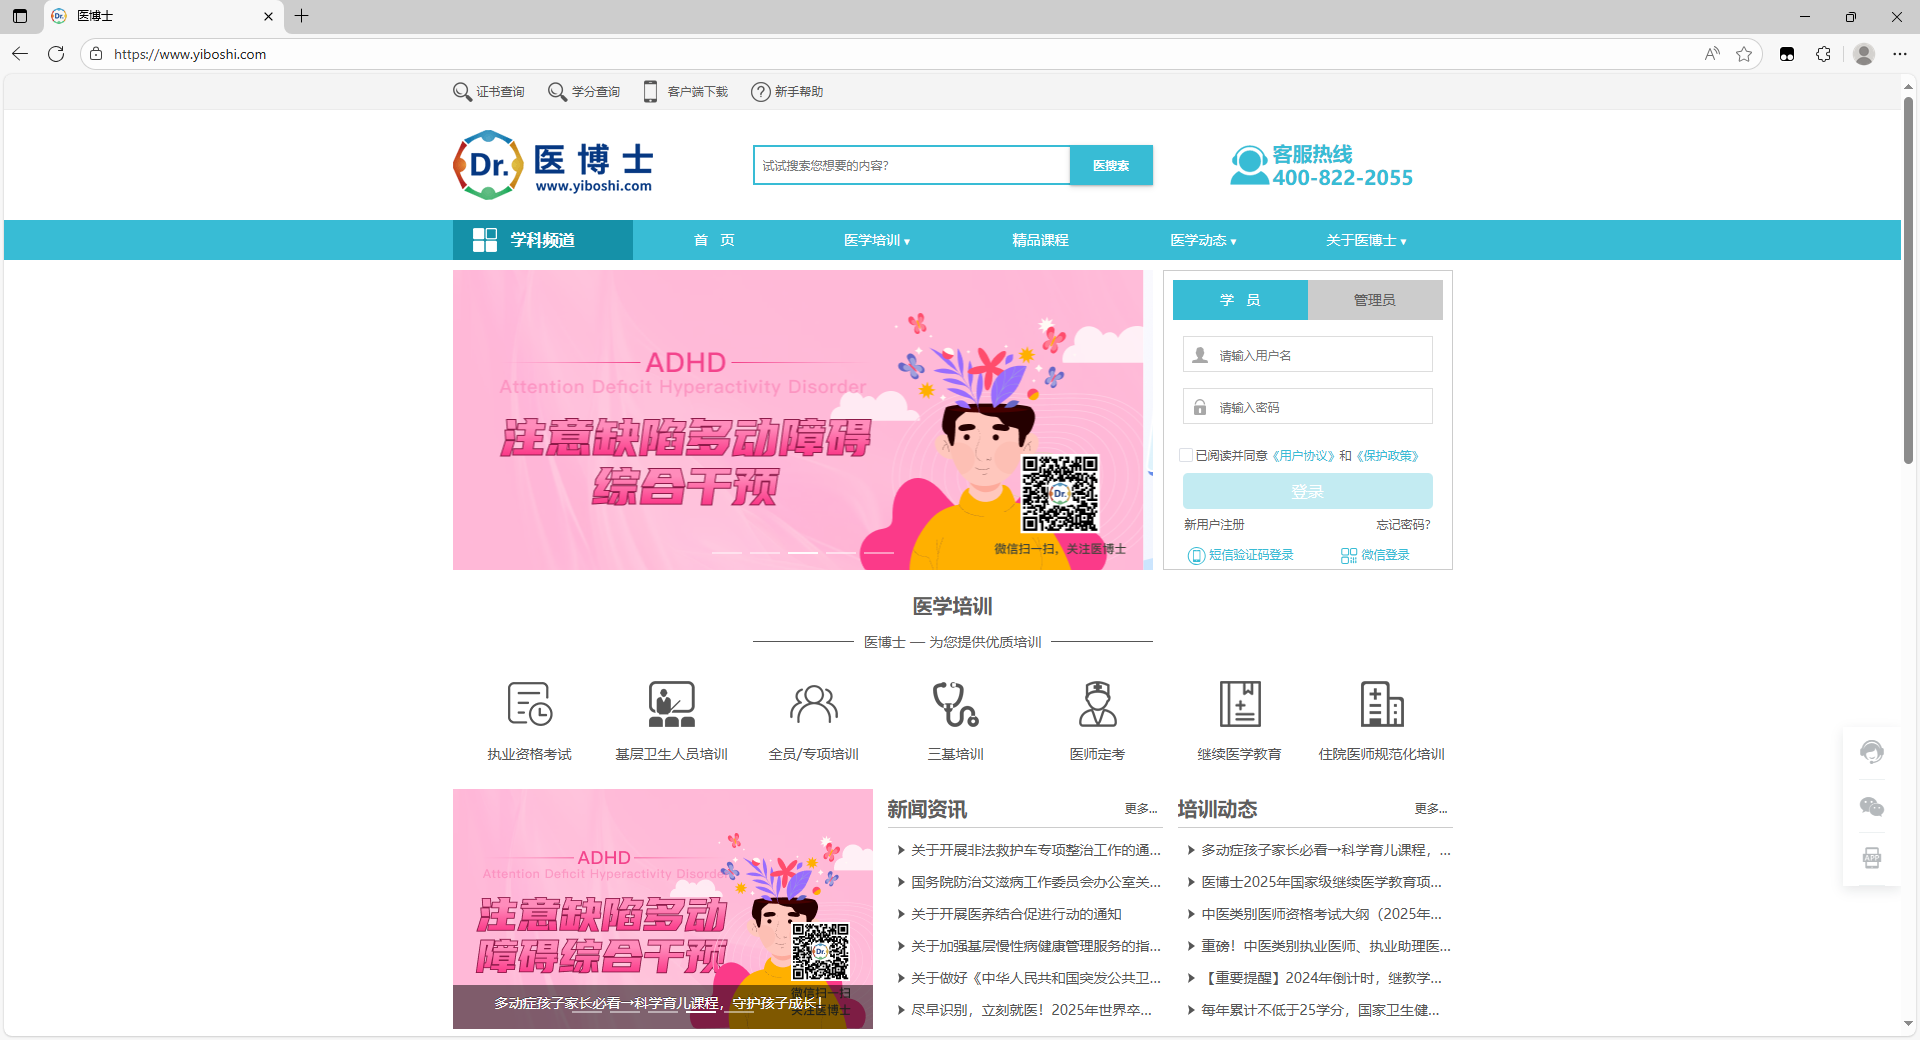Switch to the 管理员 login tab

1374,300
